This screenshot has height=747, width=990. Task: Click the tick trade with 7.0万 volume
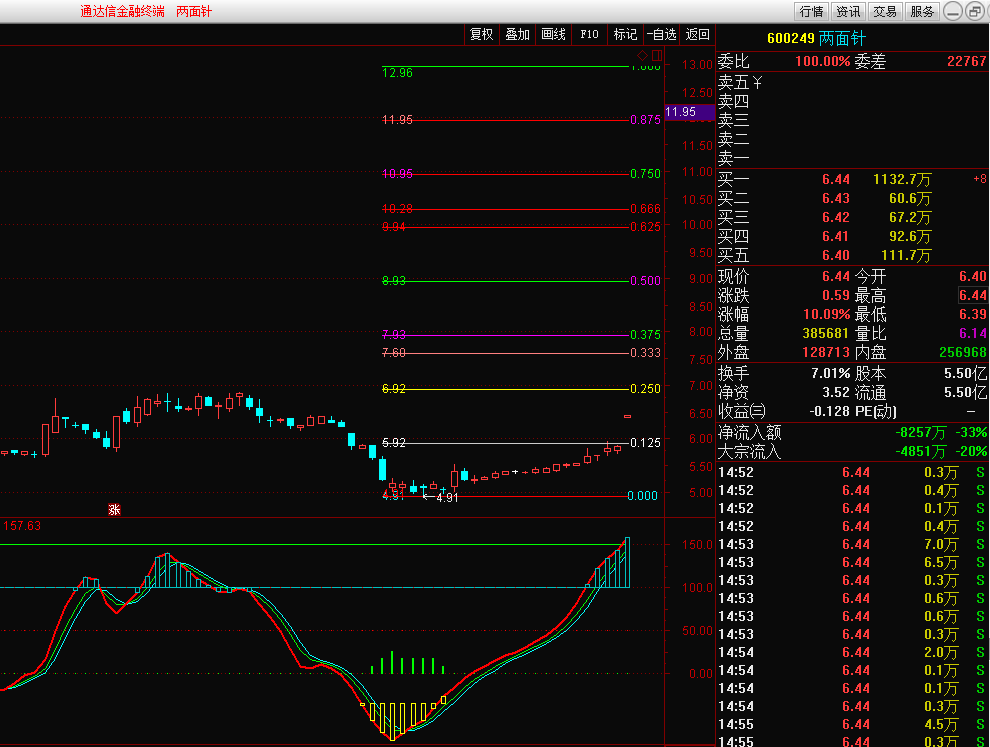point(941,544)
